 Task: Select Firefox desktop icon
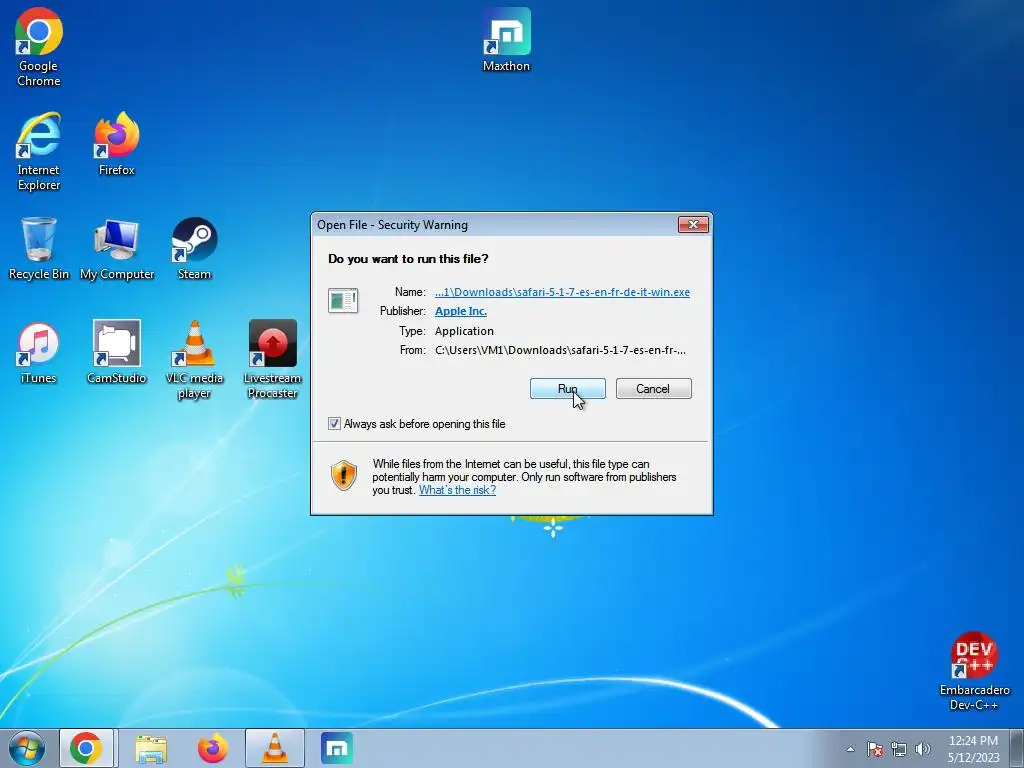[x=116, y=144]
